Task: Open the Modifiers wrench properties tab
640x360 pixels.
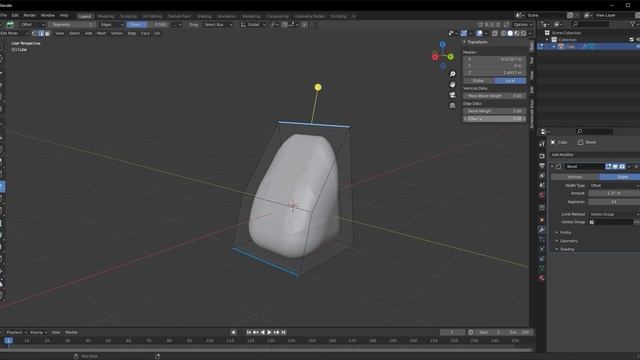Action: (x=542, y=230)
